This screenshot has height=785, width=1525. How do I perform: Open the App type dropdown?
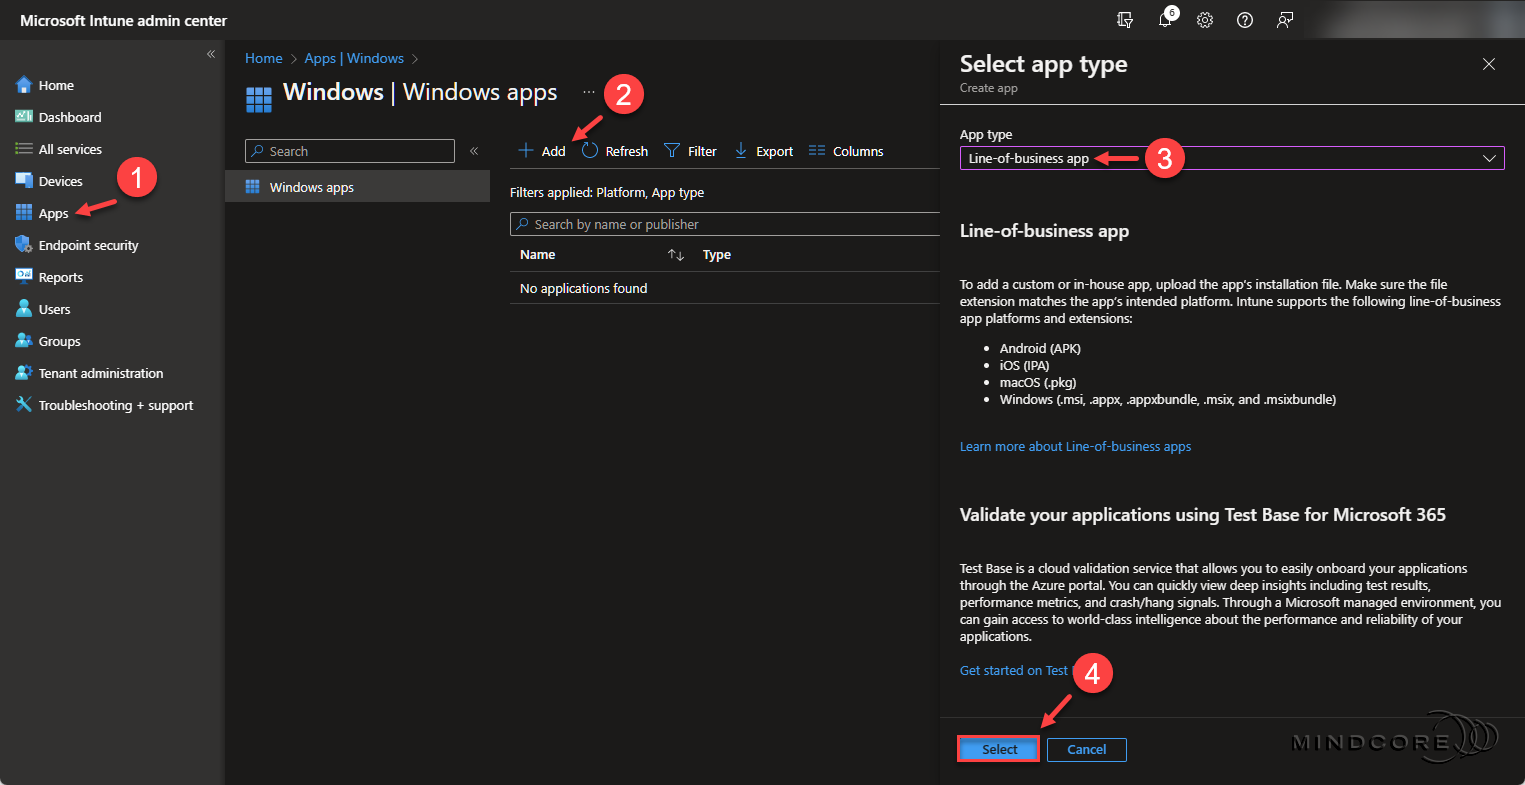[1230, 157]
